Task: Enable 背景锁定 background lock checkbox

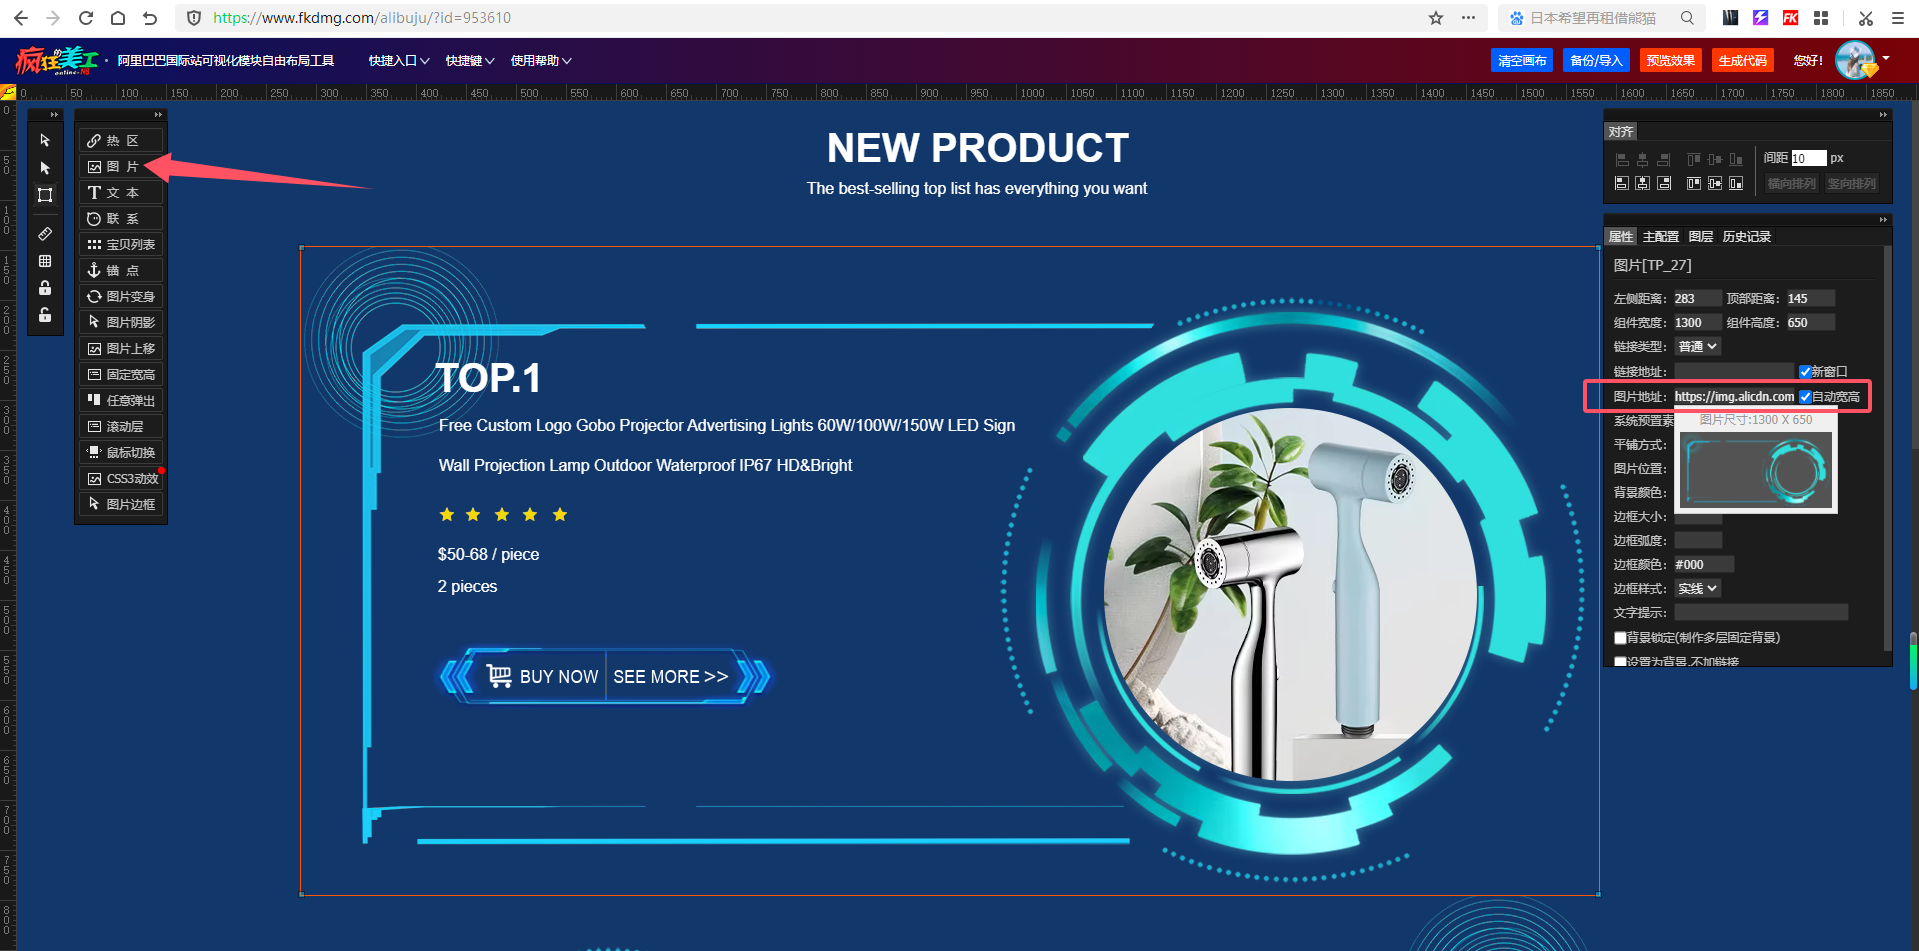Action: (1620, 638)
